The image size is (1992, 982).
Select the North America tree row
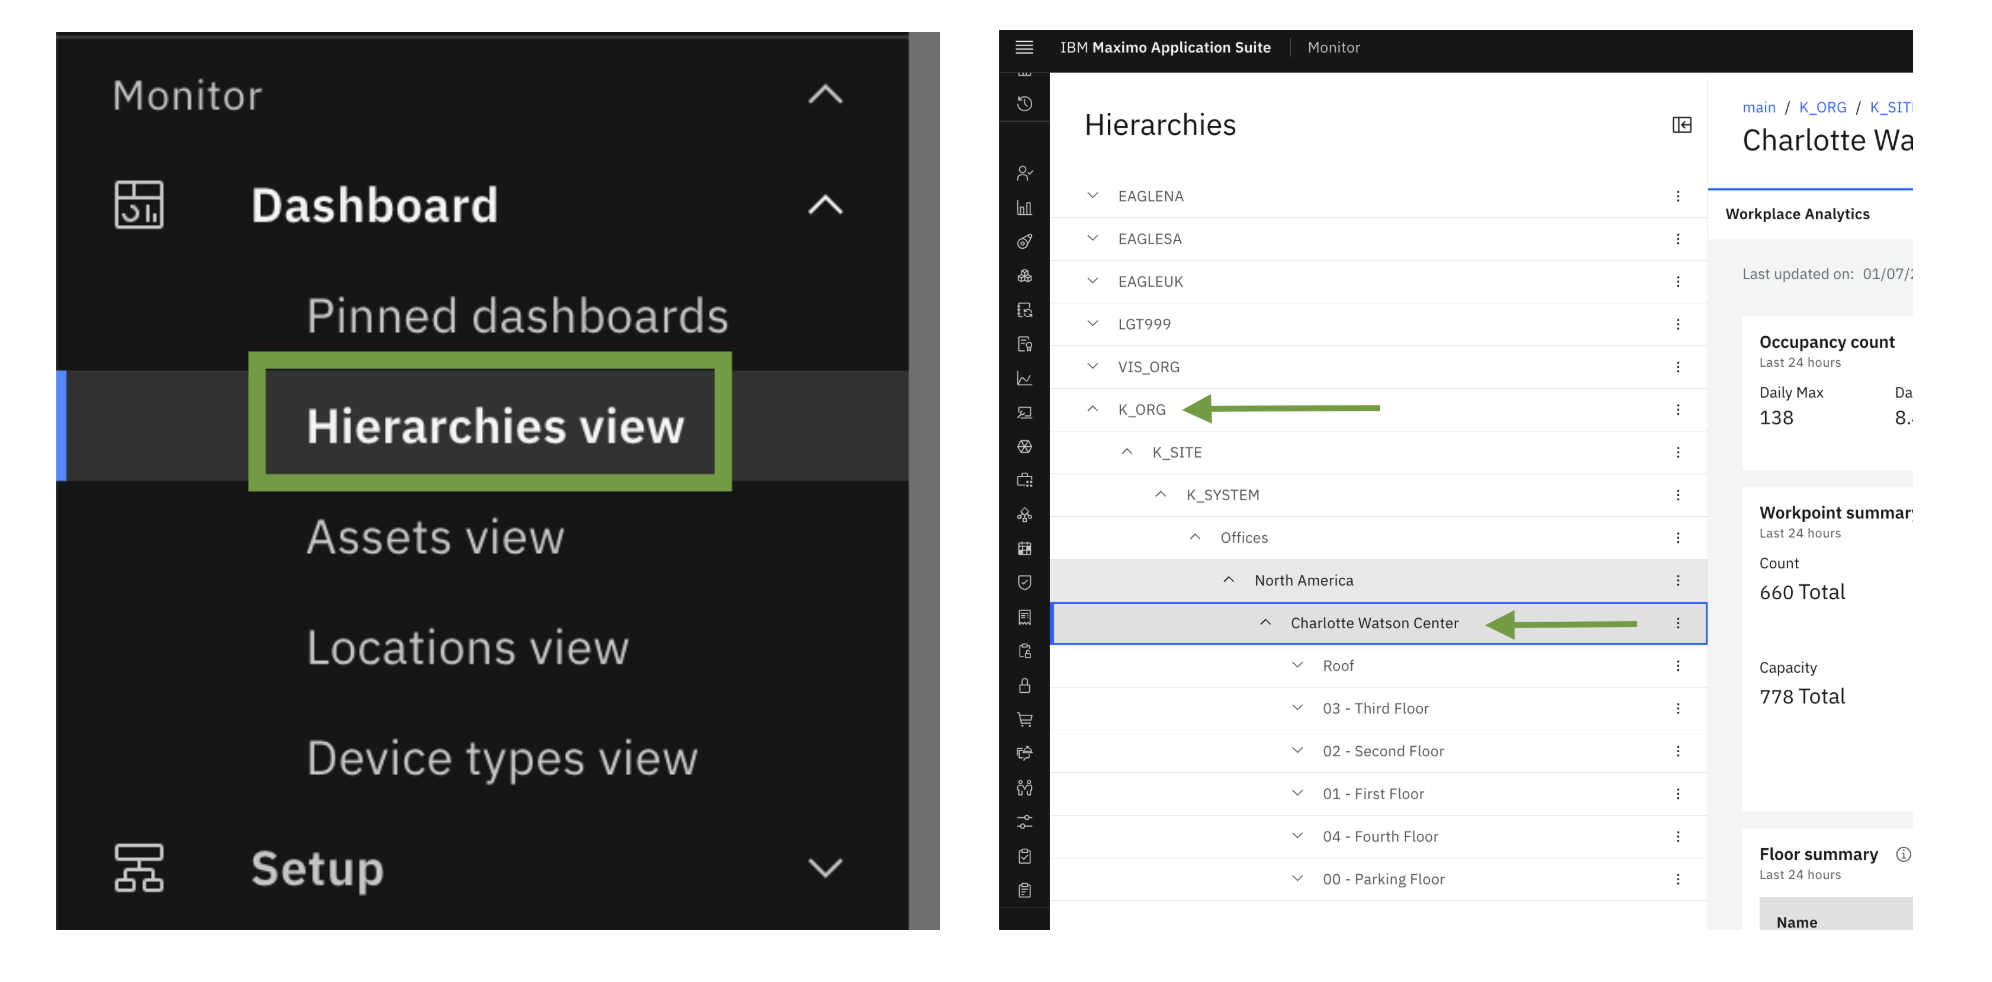pos(1378,580)
